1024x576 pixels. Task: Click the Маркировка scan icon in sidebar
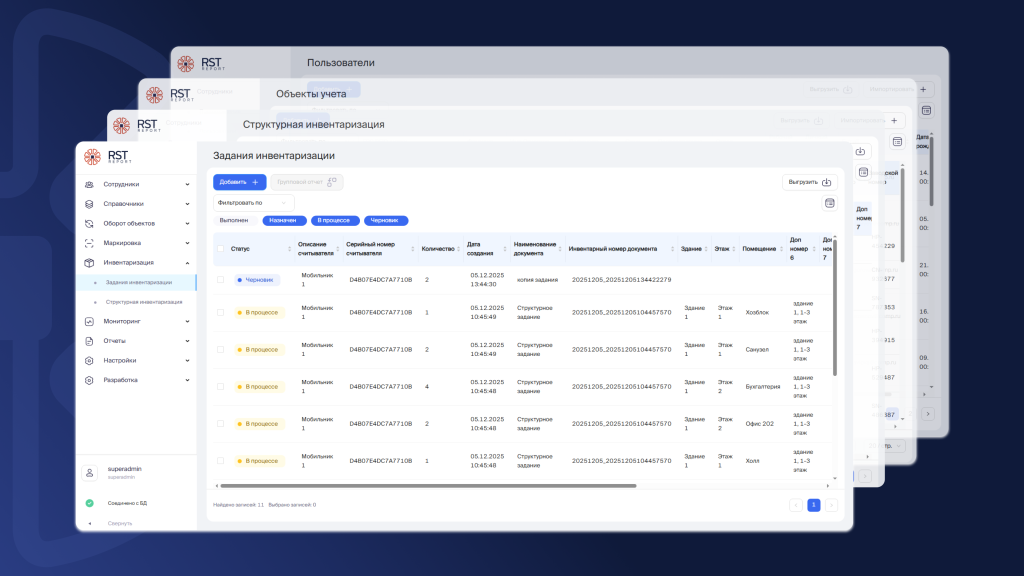89,243
